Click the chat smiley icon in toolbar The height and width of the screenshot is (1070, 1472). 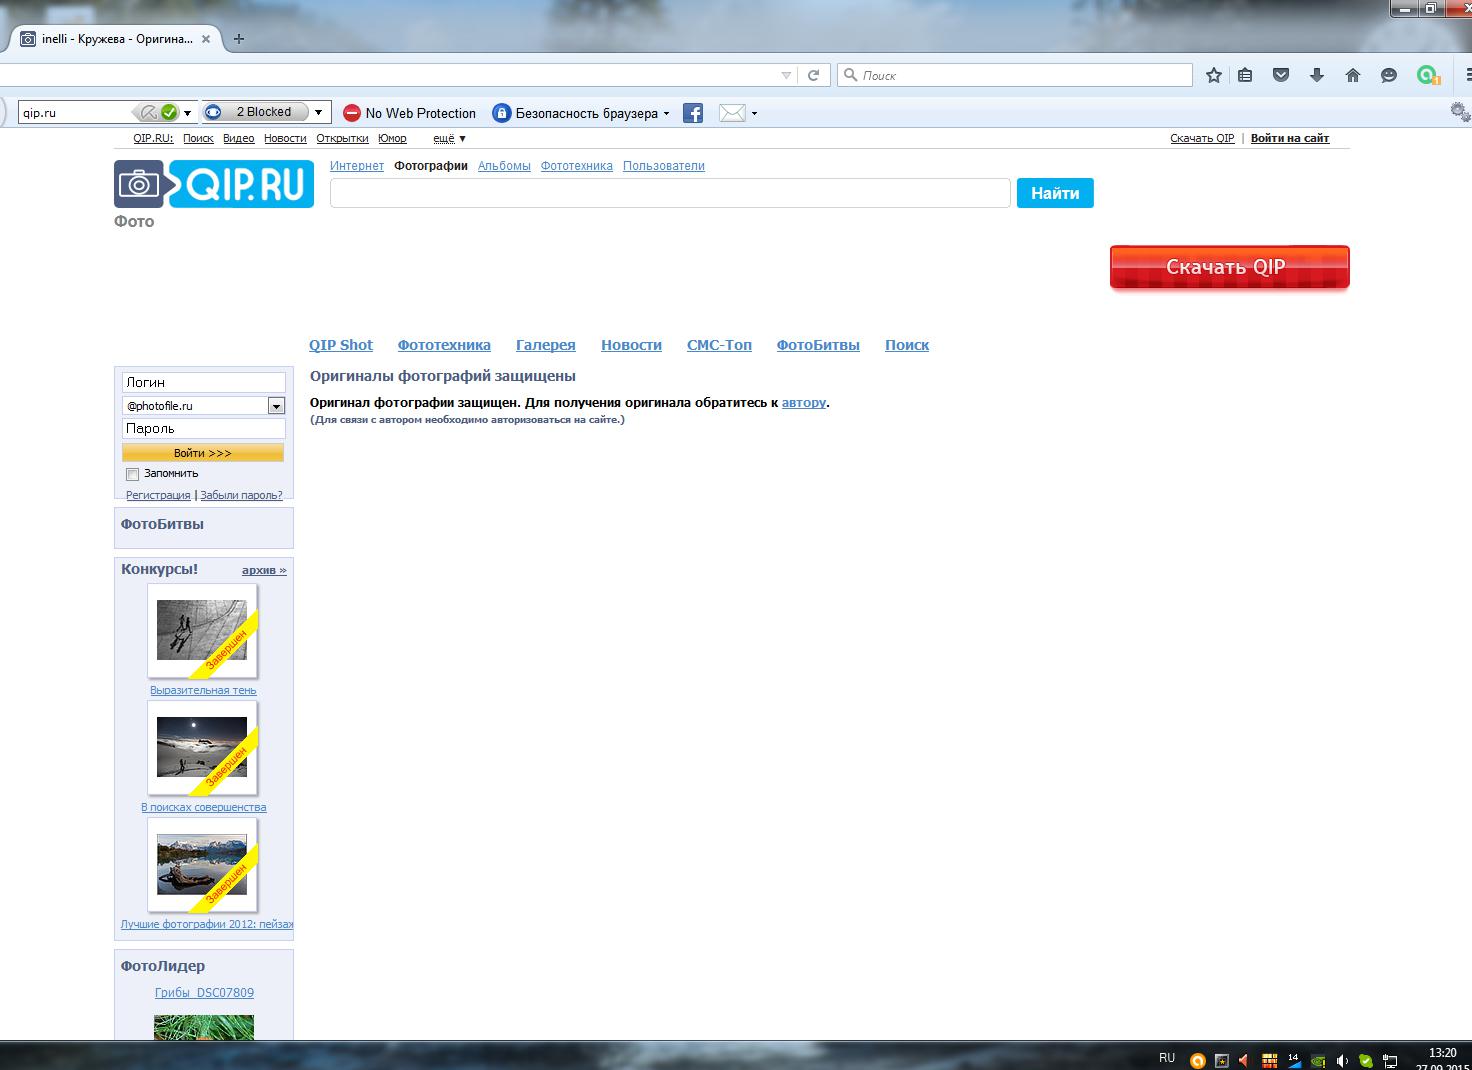(x=1389, y=75)
